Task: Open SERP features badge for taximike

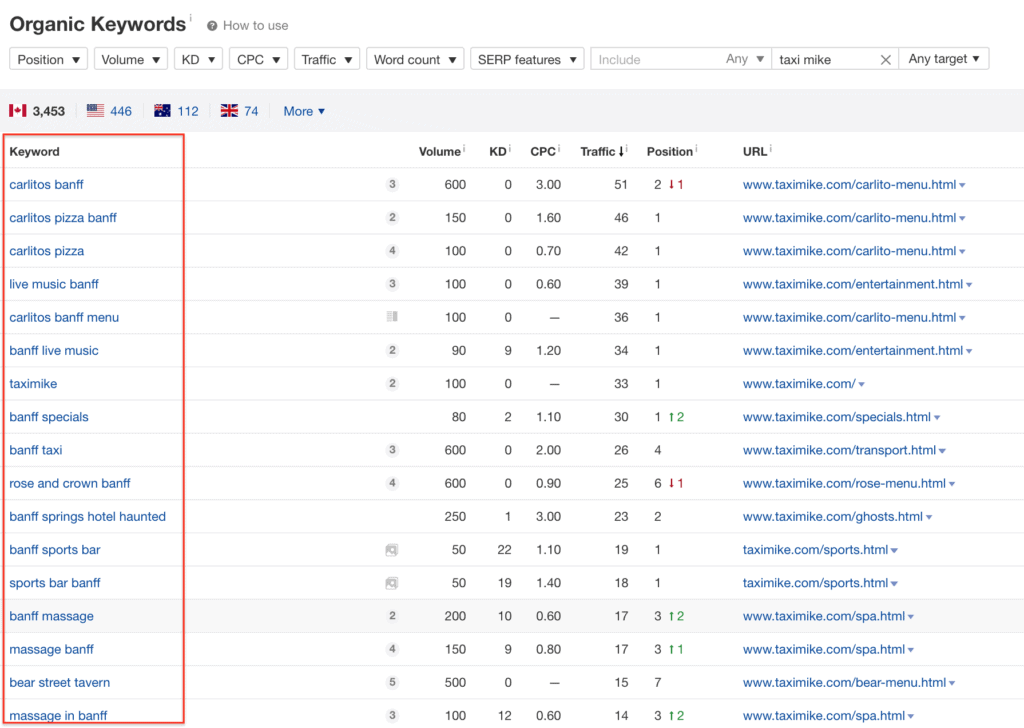Action: tap(392, 383)
